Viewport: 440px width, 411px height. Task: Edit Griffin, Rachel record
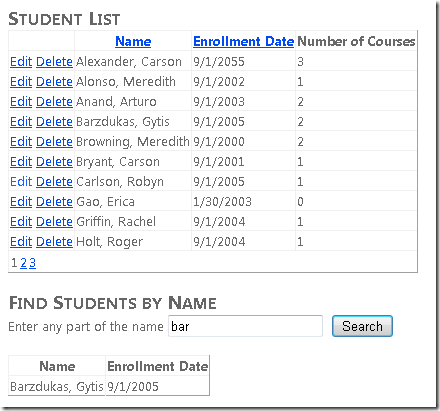21,222
